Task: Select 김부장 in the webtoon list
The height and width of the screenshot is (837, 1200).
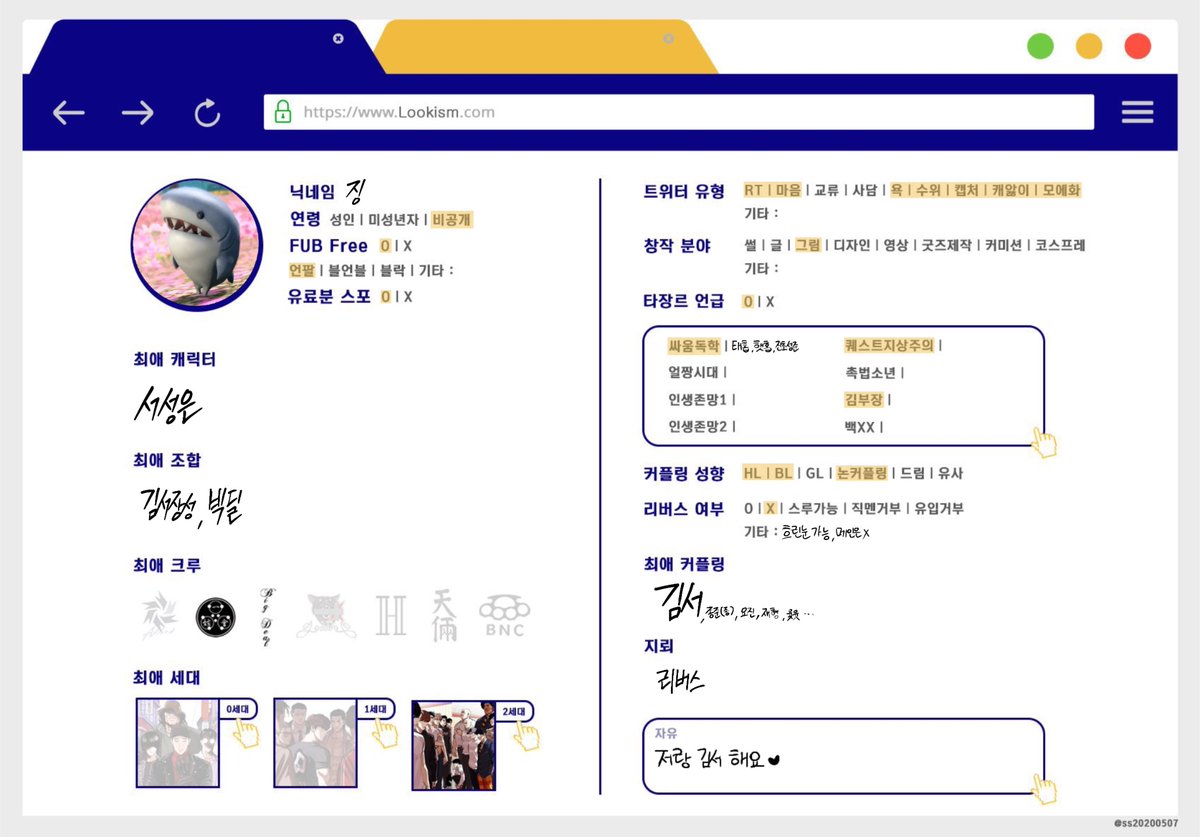Action: click(864, 399)
